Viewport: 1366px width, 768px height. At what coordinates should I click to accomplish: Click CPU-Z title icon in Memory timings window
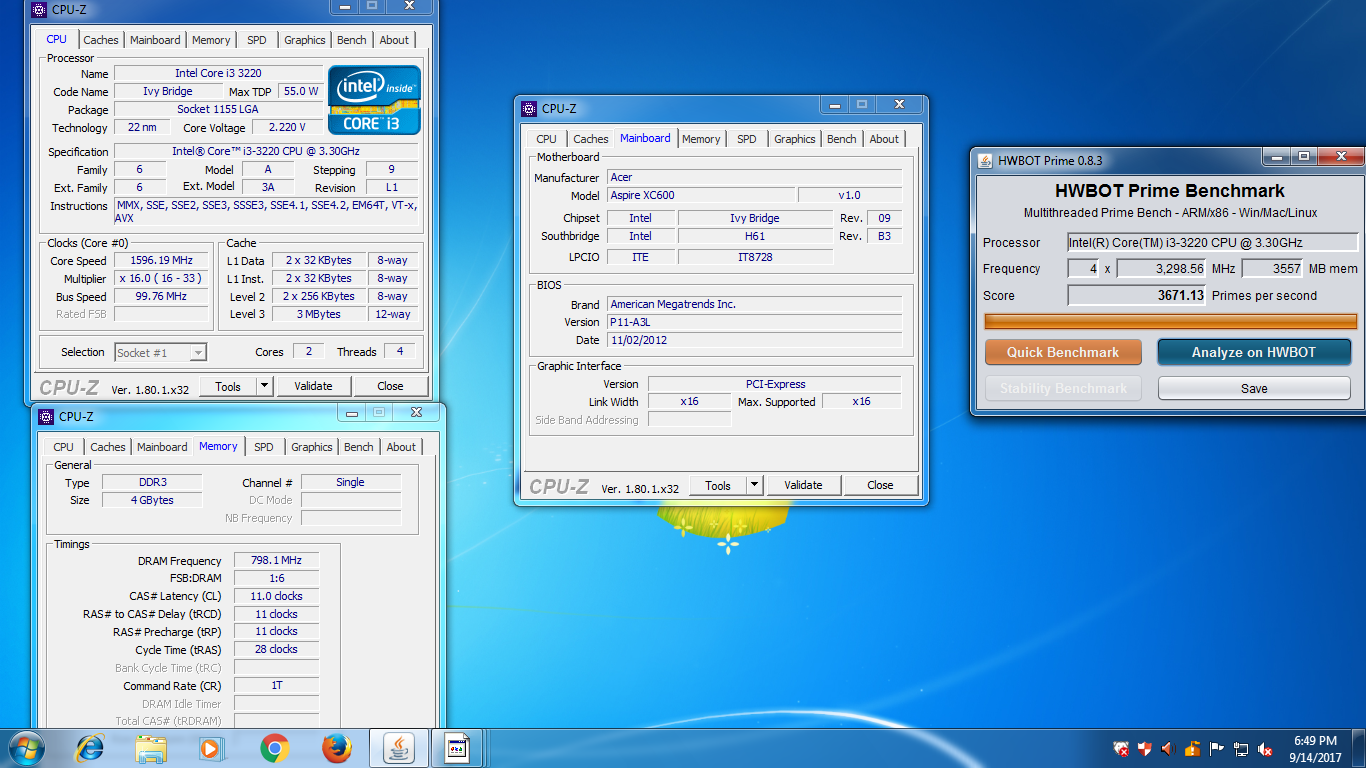(46, 416)
